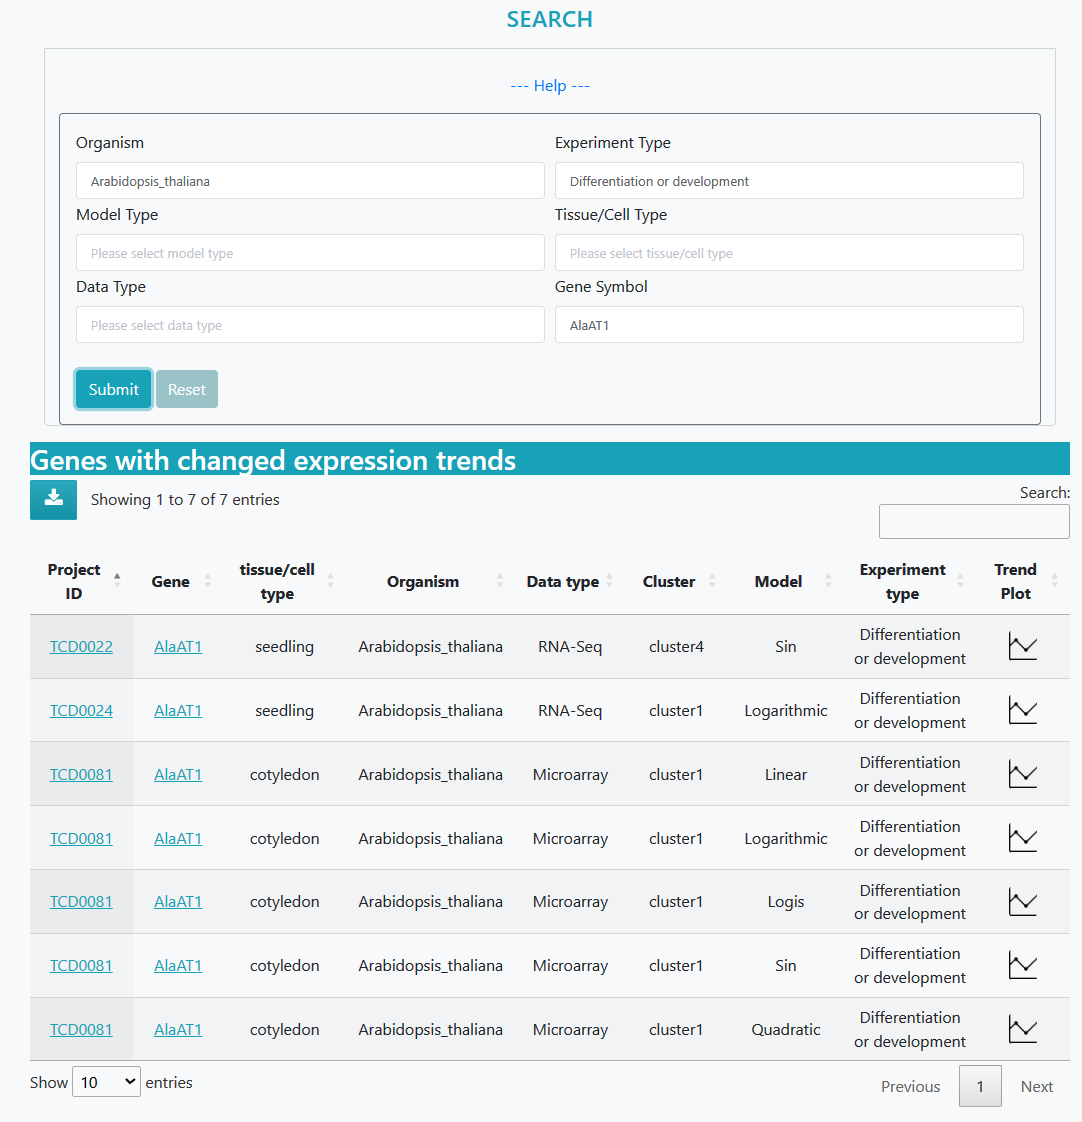Open project link TCD0024
This screenshot has width=1082, height=1122.
point(81,711)
